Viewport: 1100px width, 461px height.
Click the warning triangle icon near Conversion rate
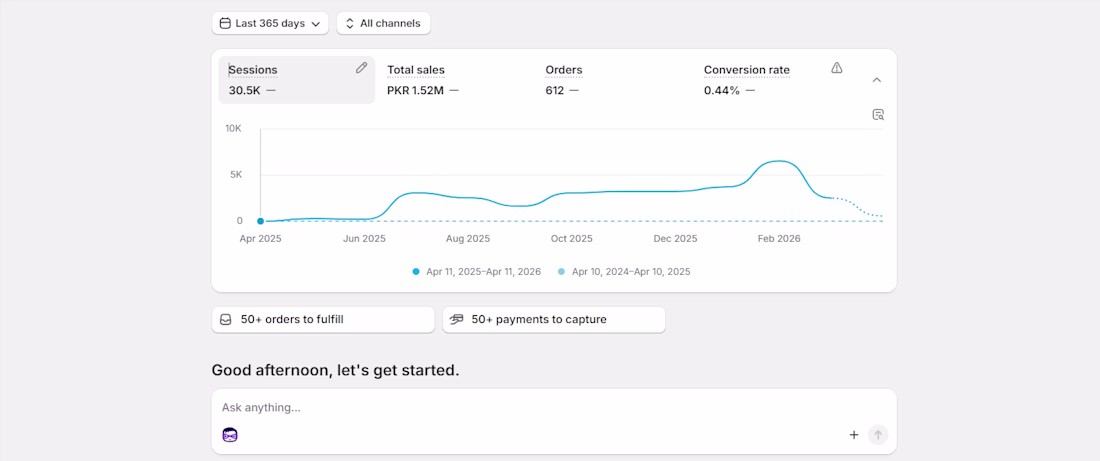(836, 68)
